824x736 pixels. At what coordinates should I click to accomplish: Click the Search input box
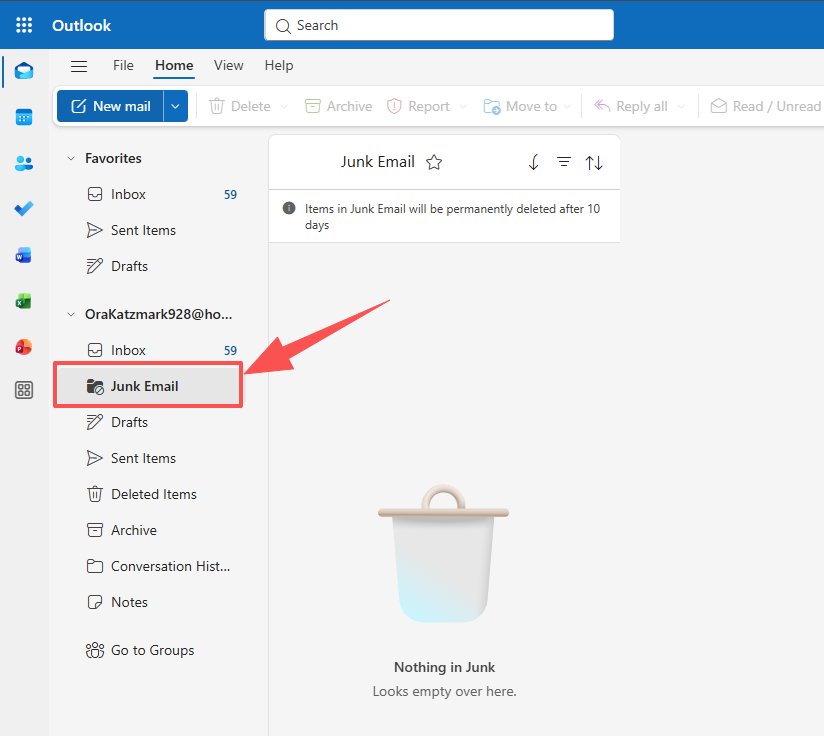pos(439,25)
